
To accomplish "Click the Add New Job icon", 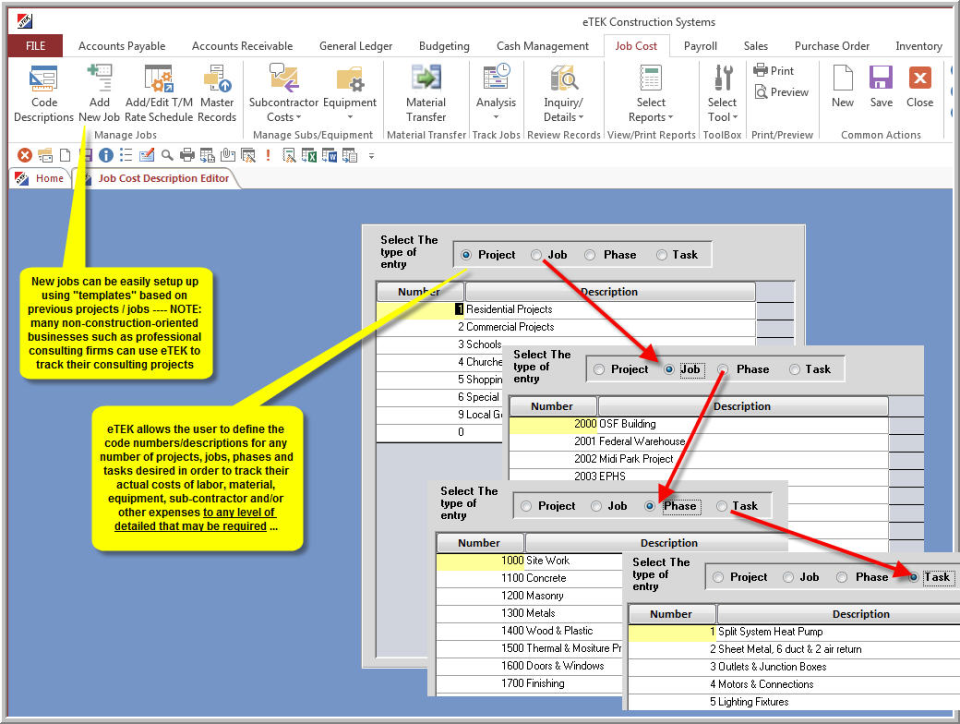I will (x=98, y=90).
